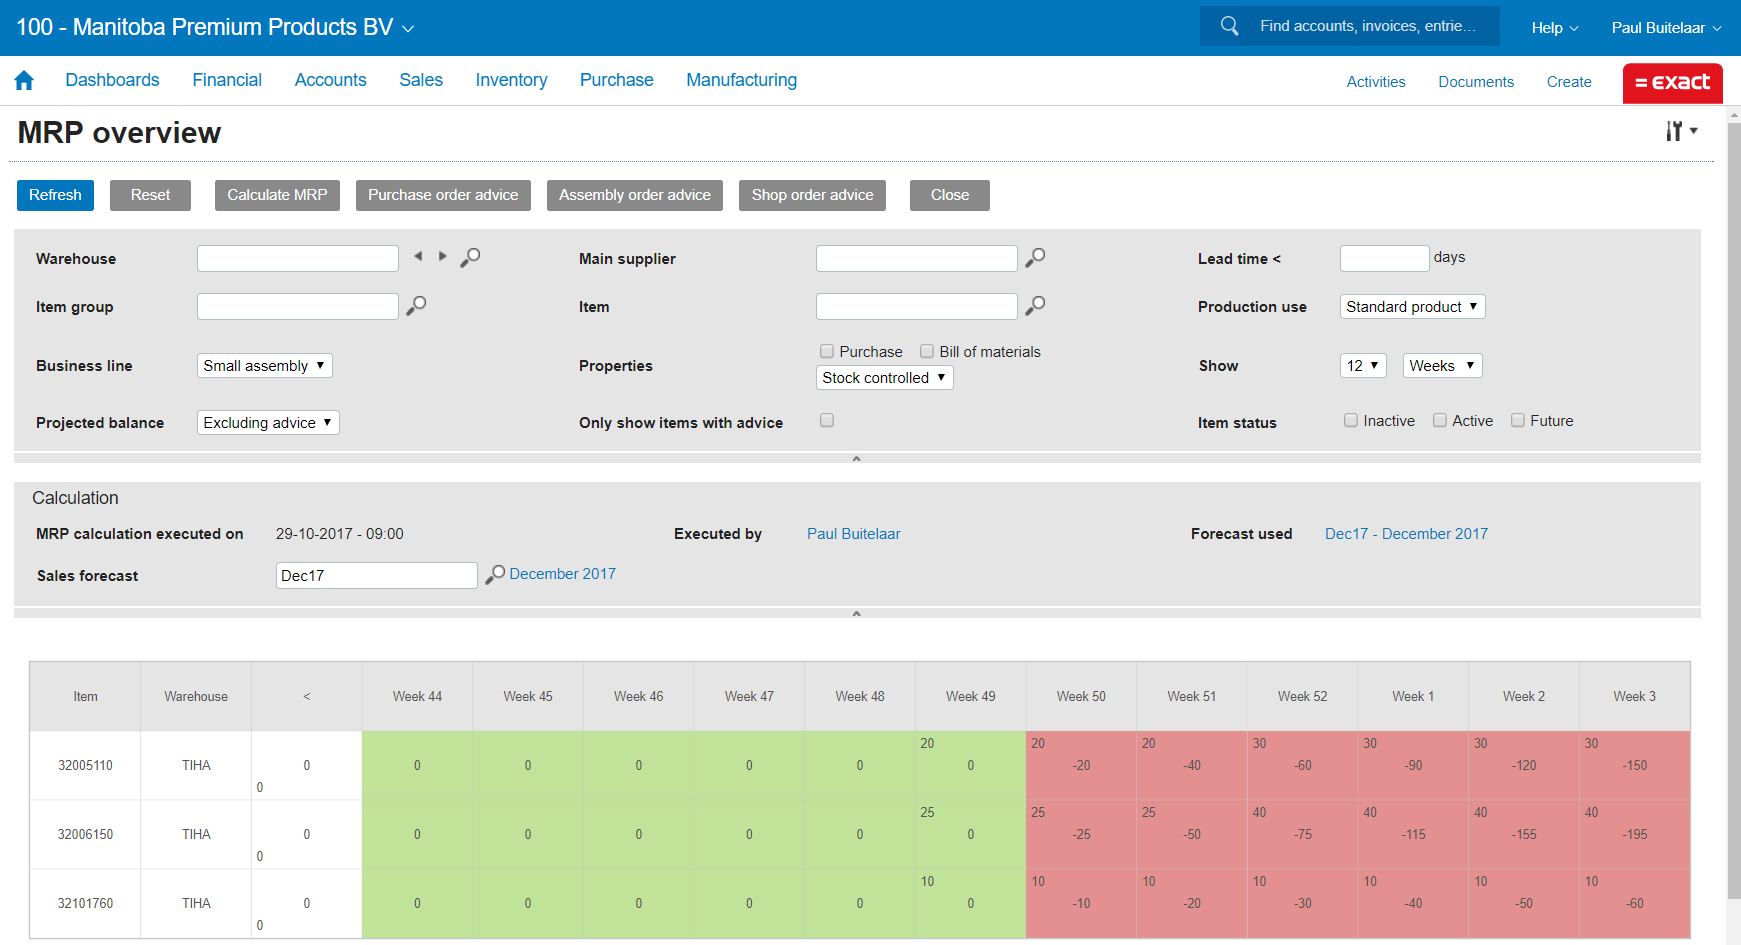Open the Item group lookup magnifier
The height and width of the screenshot is (945, 1741).
(416, 306)
